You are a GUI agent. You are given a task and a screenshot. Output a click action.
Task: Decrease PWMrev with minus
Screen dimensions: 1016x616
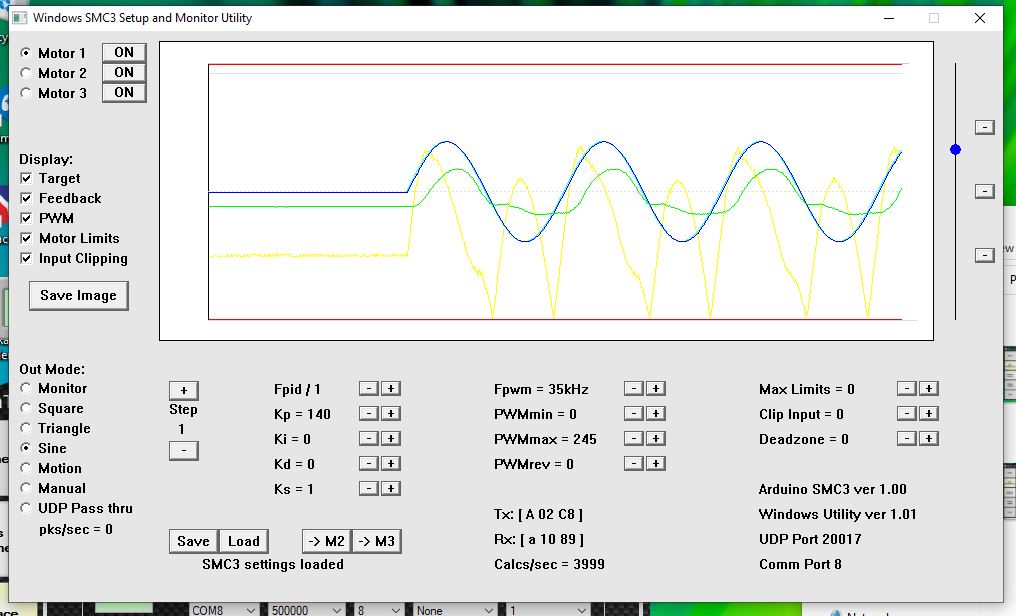pyautogui.click(x=634, y=464)
